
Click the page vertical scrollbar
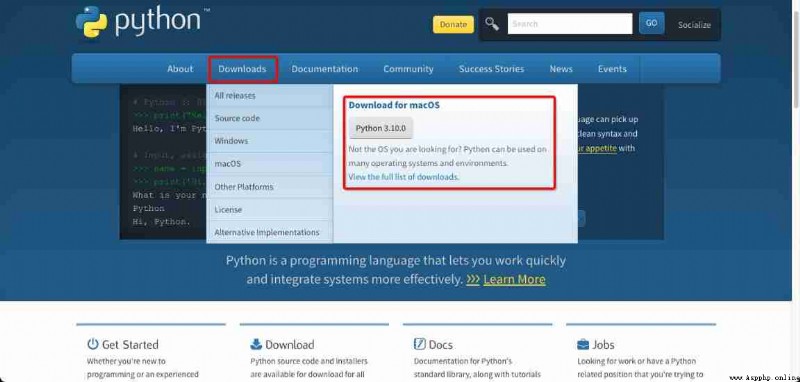coord(795,191)
